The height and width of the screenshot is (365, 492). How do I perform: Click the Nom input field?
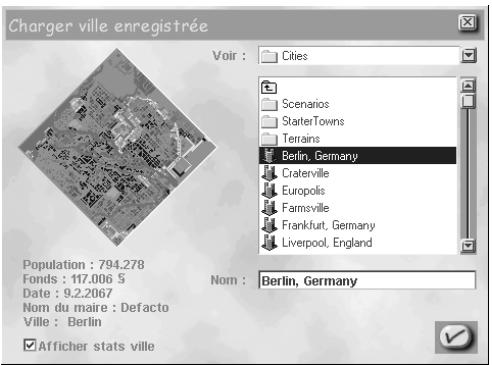367,280
